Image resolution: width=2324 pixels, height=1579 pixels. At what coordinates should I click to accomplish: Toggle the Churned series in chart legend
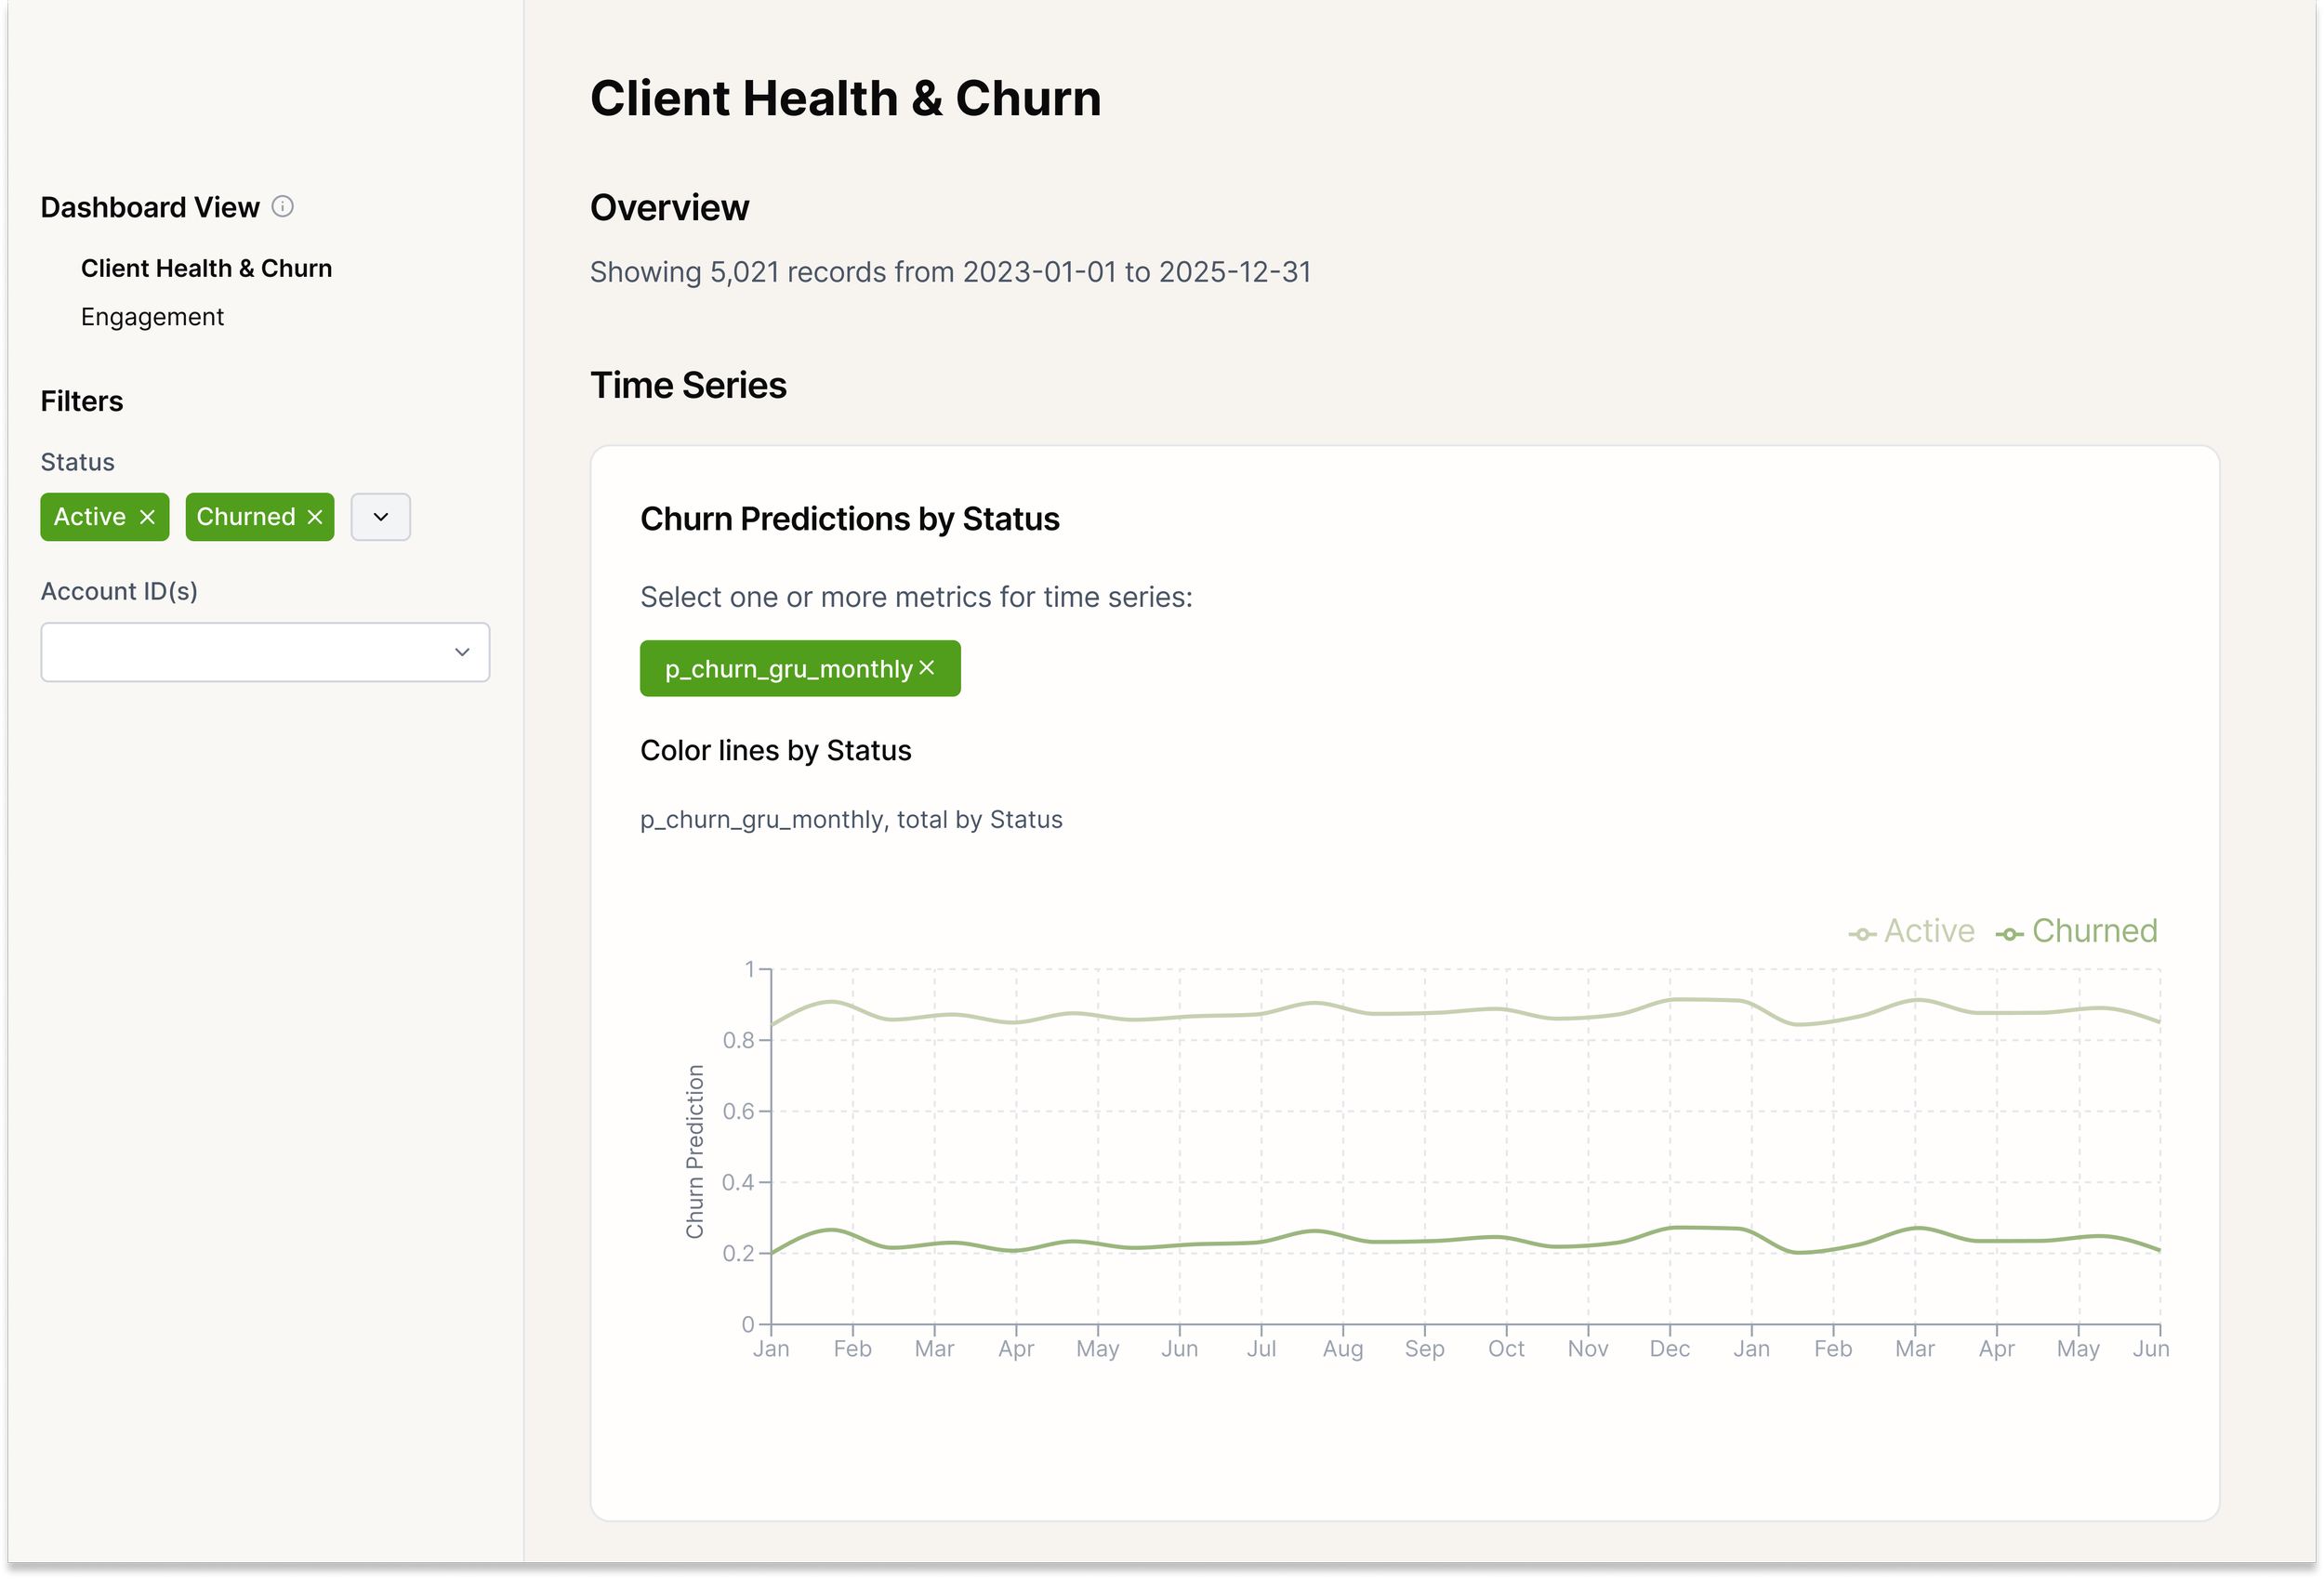coord(2076,931)
